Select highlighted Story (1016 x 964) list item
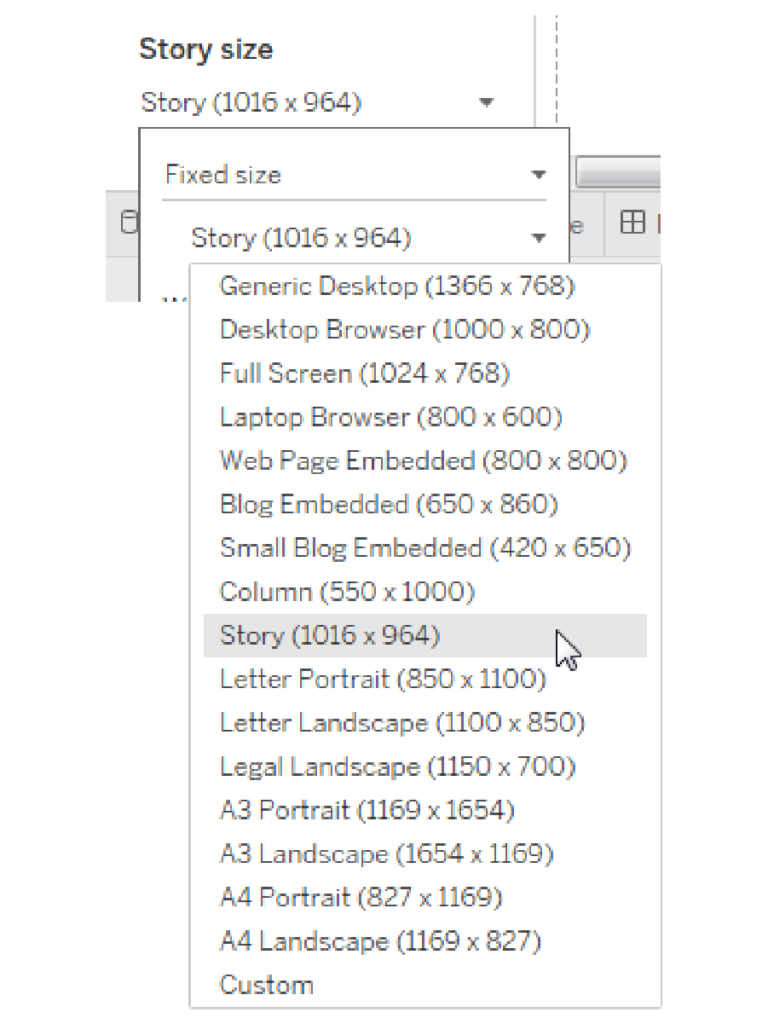 [x=330, y=636]
